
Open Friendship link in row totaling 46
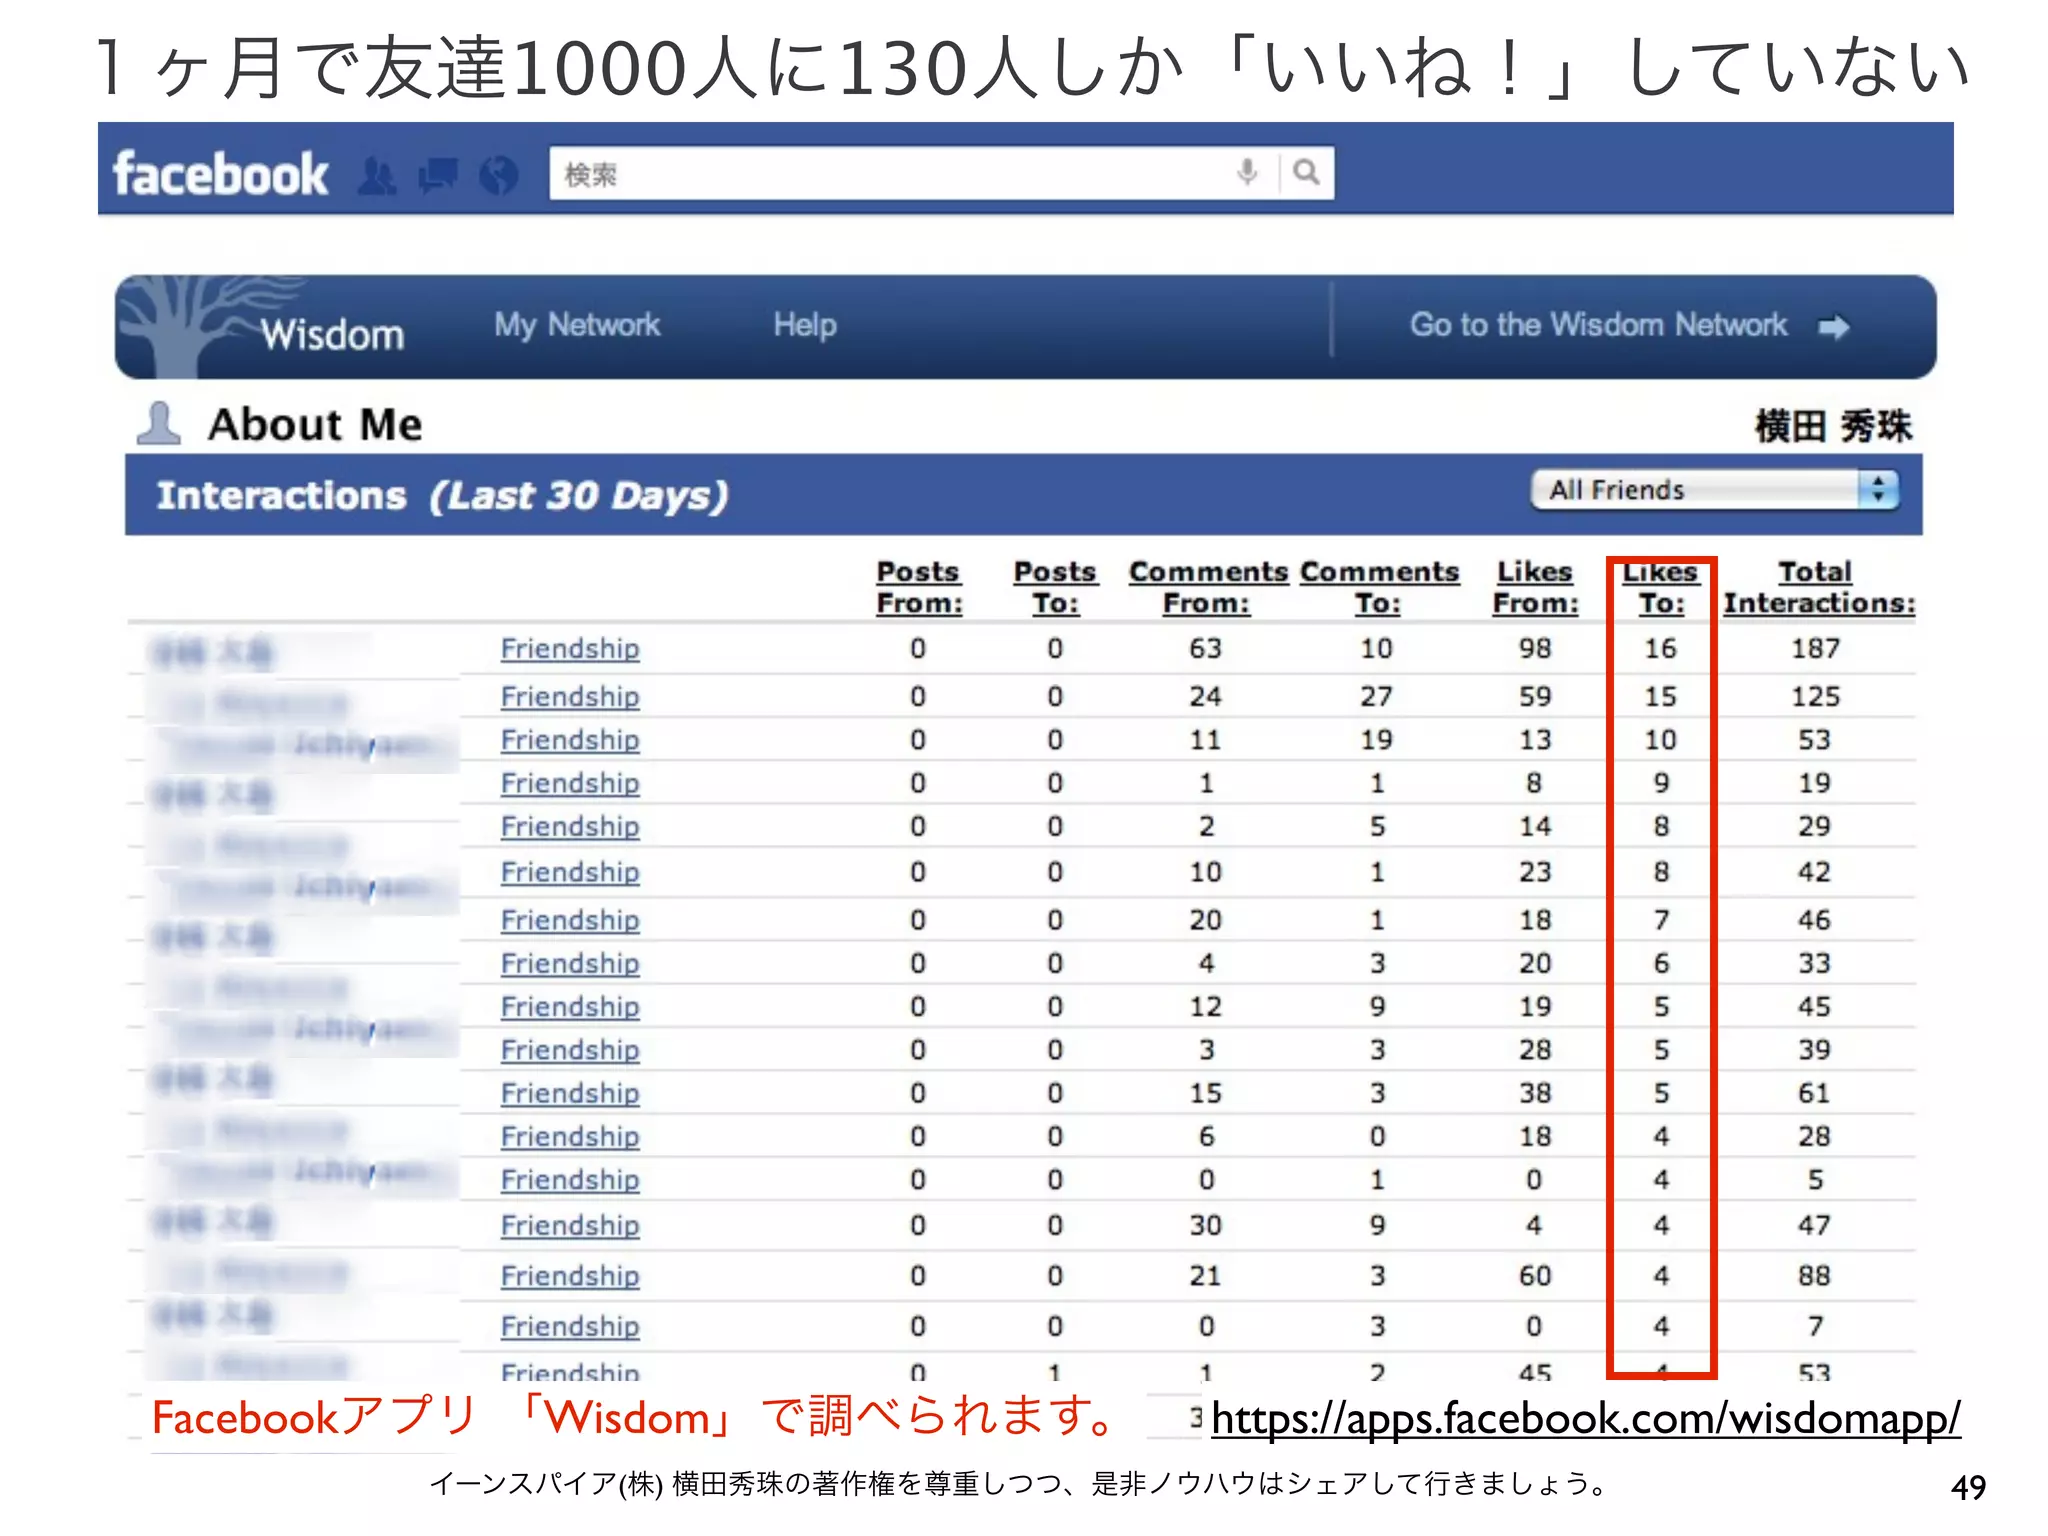pos(570,921)
